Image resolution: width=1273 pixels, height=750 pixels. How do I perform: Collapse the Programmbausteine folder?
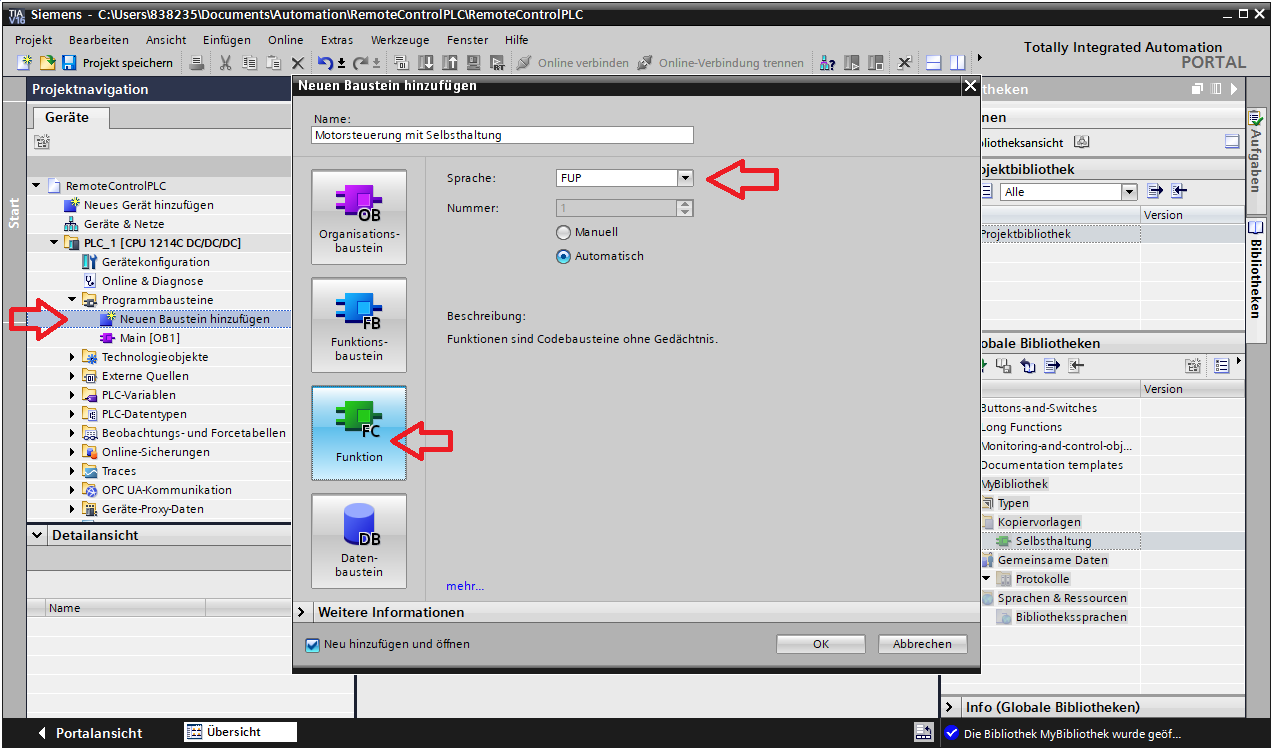pos(73,300)
